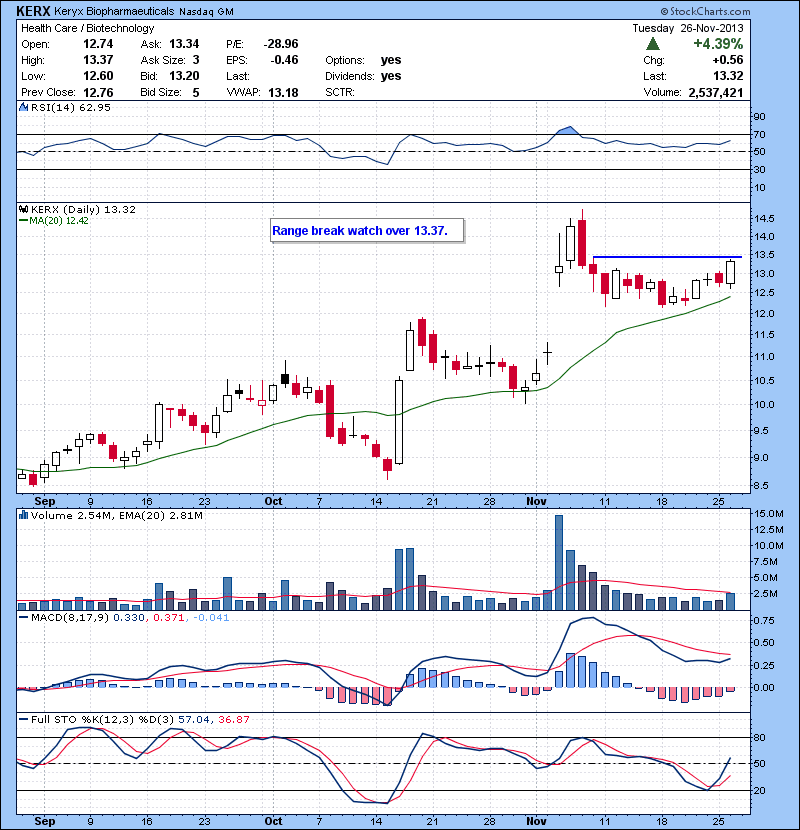Click the candlestick icon beside KERX (Daily)
The width and height of the screenshot is (800, 830).
click(23, 209)
